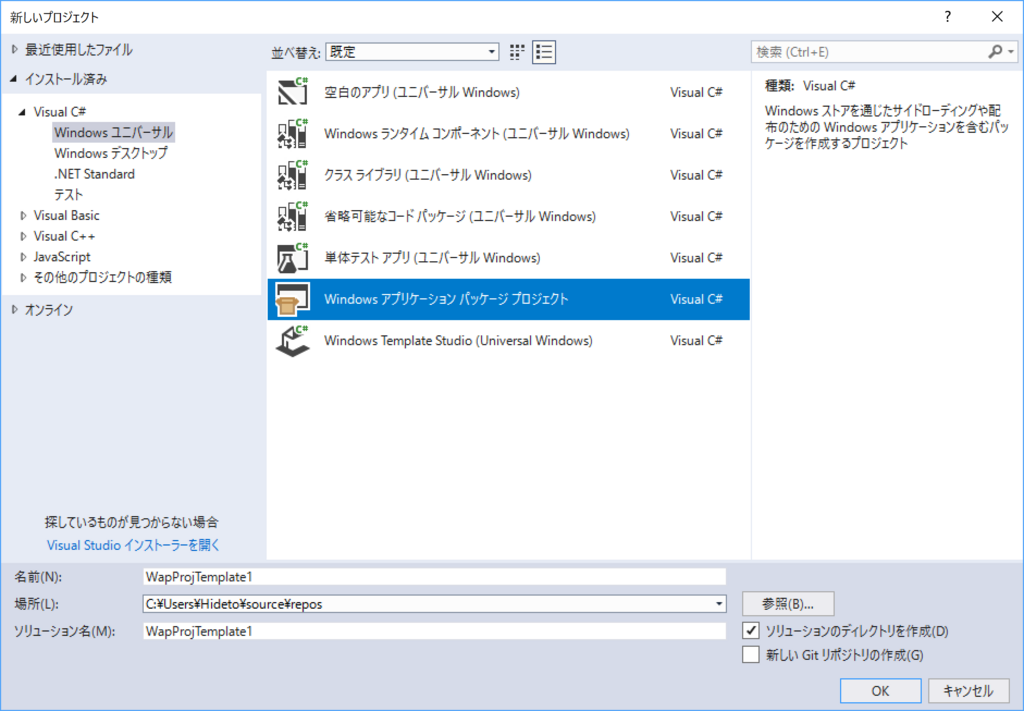Image resolution: width=1024 pixels, height=711 pixels.
Task: Select .NET Standard category
Action: [x=95, y=174]
